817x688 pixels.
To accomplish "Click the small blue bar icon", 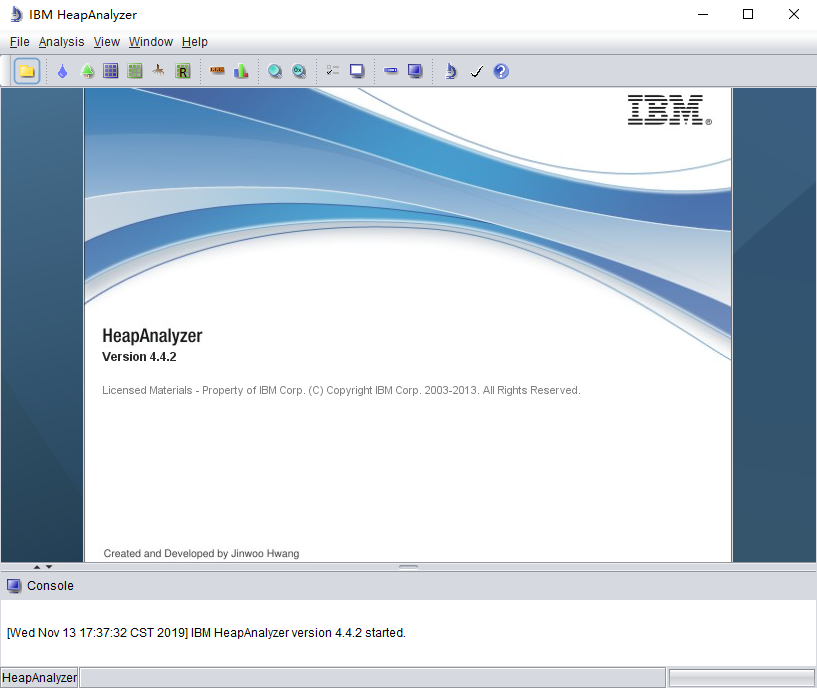I will 391,70.
